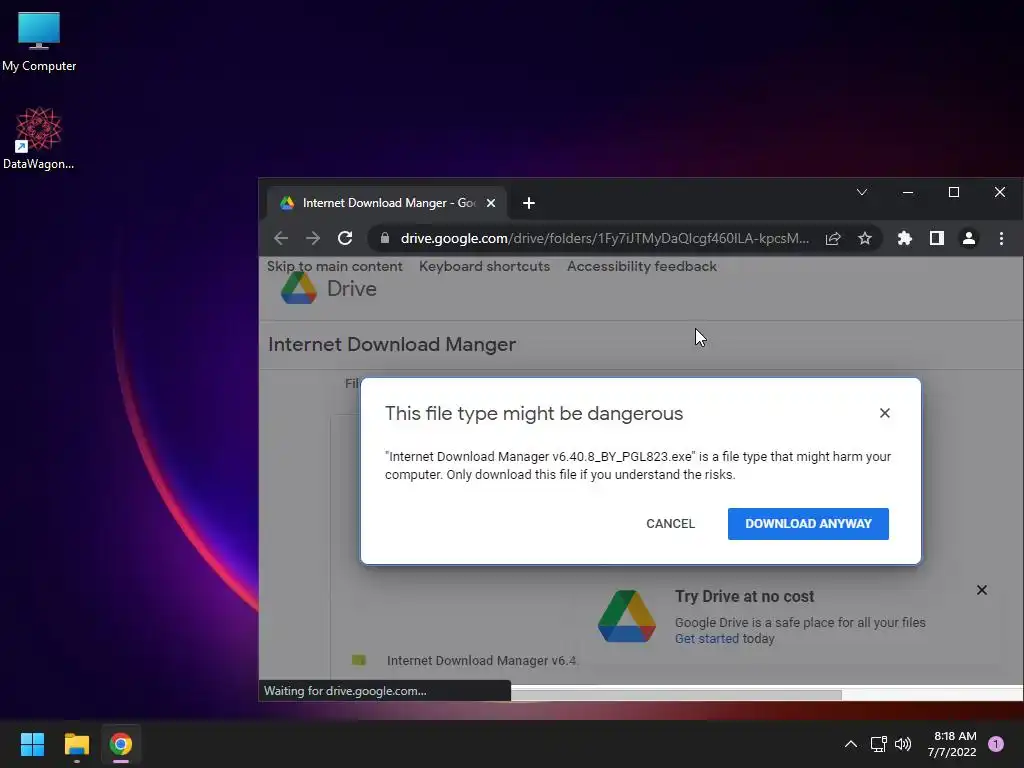The image size is (1024, 768).
Task: Click the drive.google.com address bar
Action: tap(604, 238)
